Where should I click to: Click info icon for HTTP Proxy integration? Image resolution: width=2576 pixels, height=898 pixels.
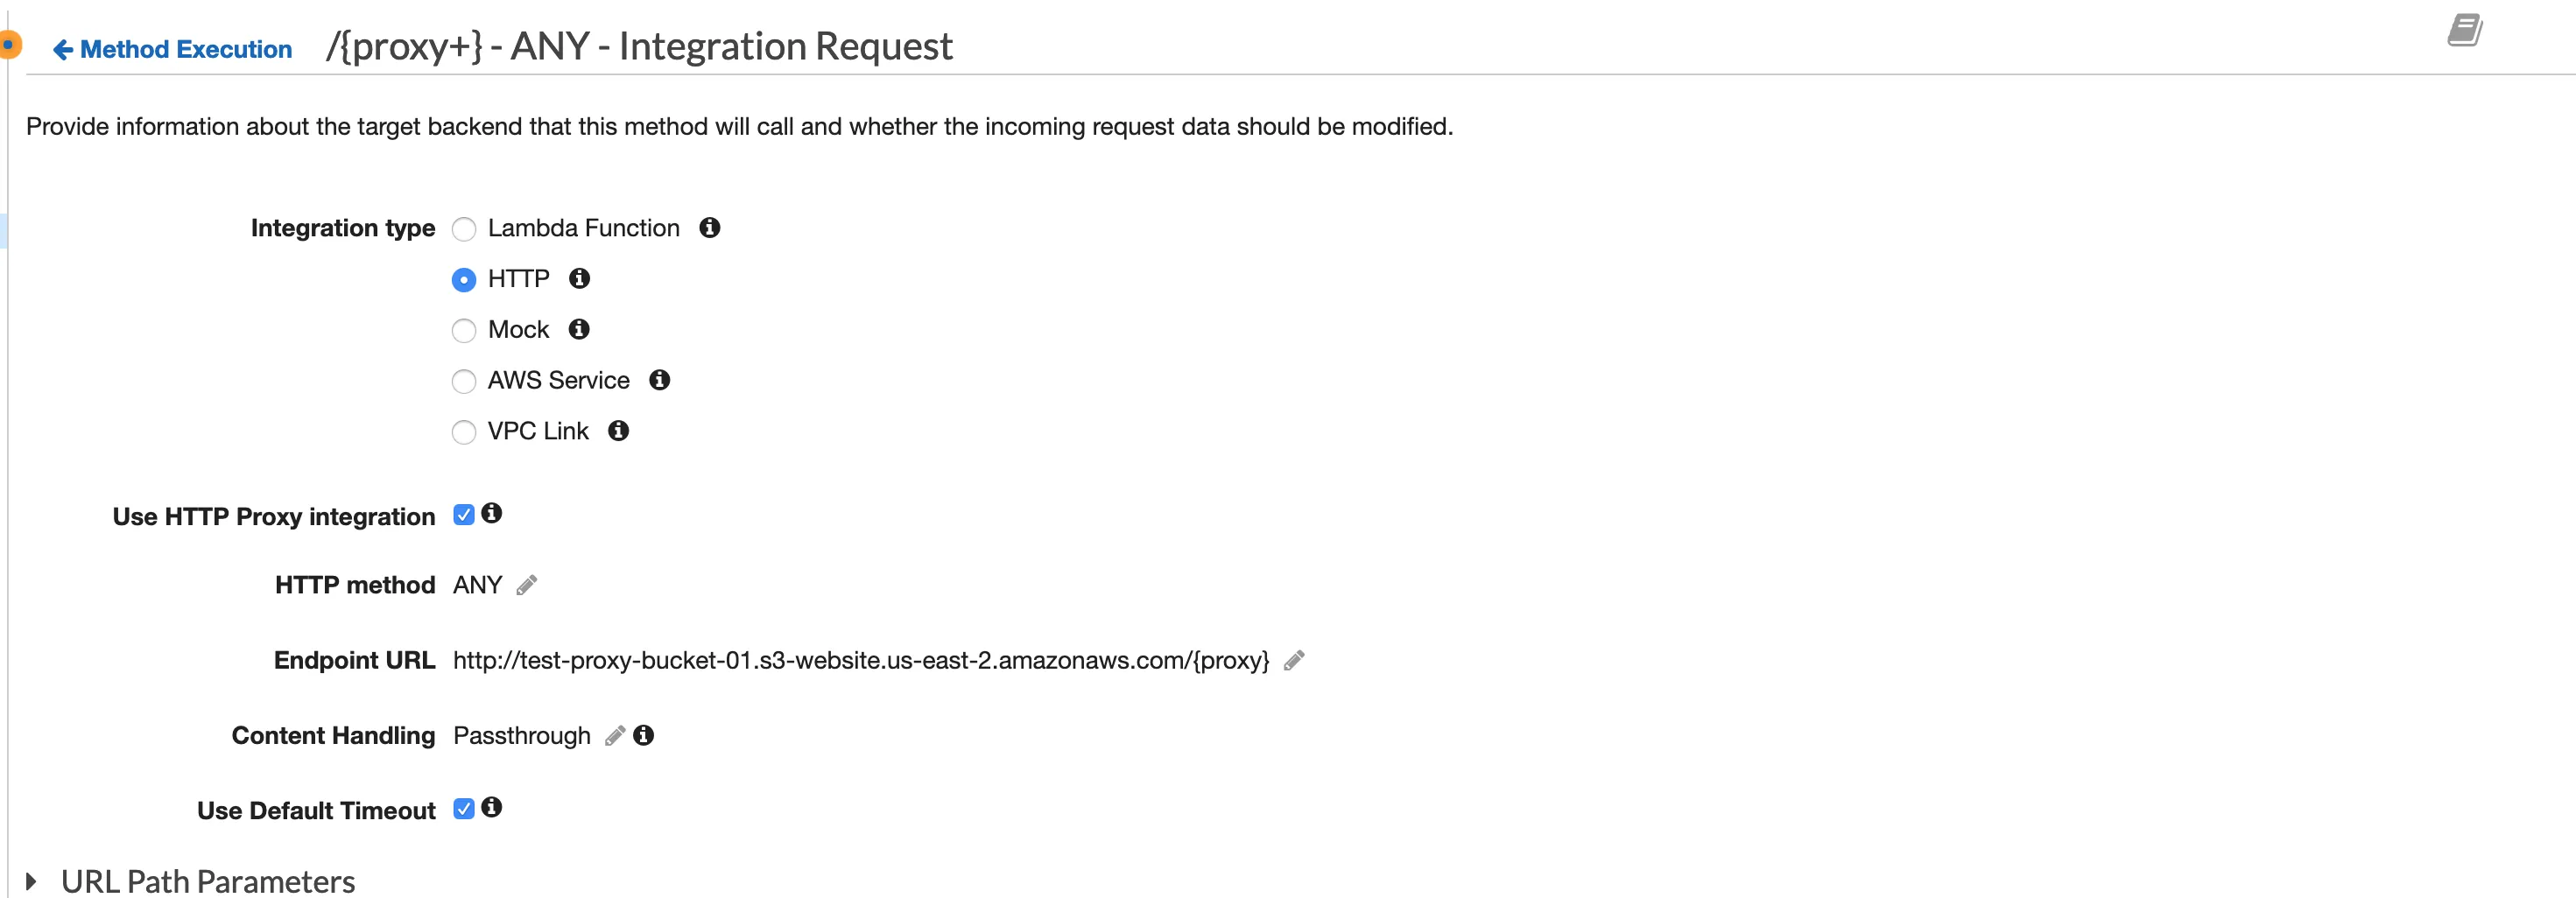point(491,513)
